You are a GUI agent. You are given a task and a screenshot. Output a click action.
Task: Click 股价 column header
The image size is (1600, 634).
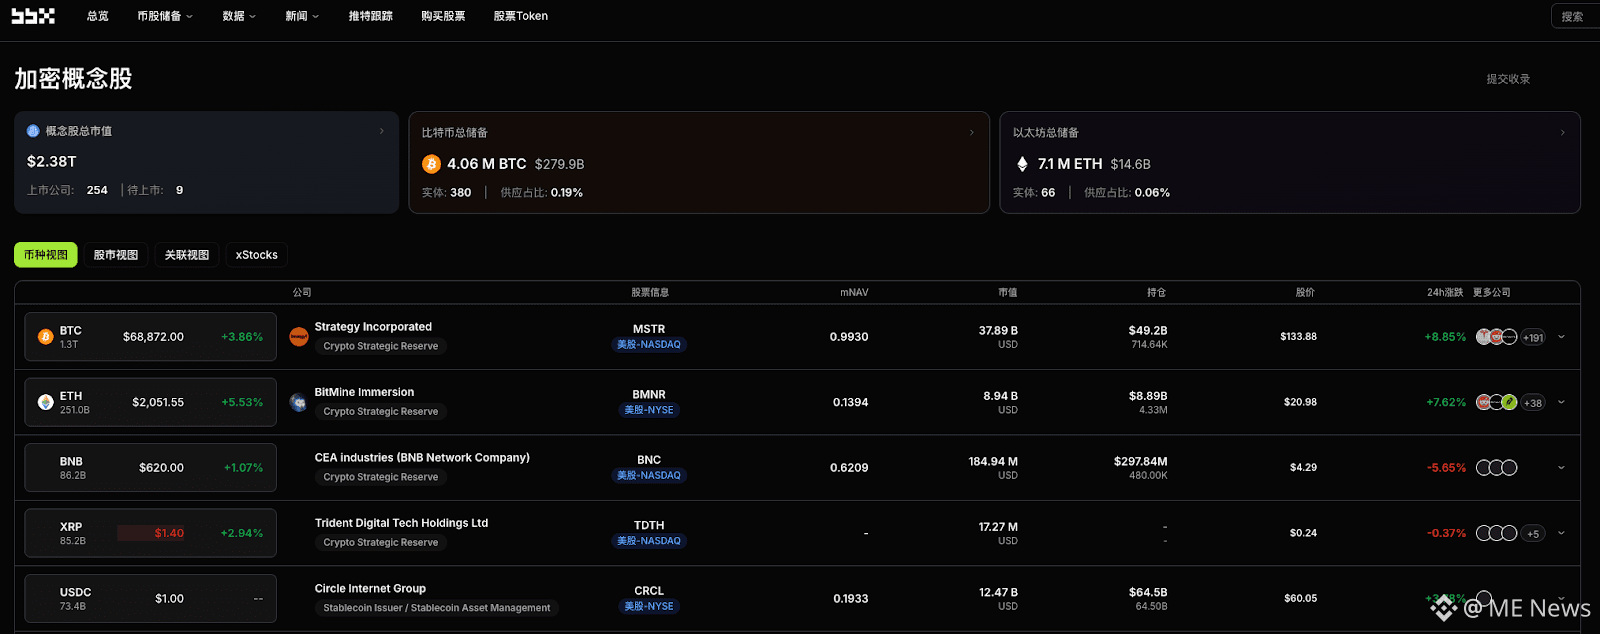[1305, 293]
